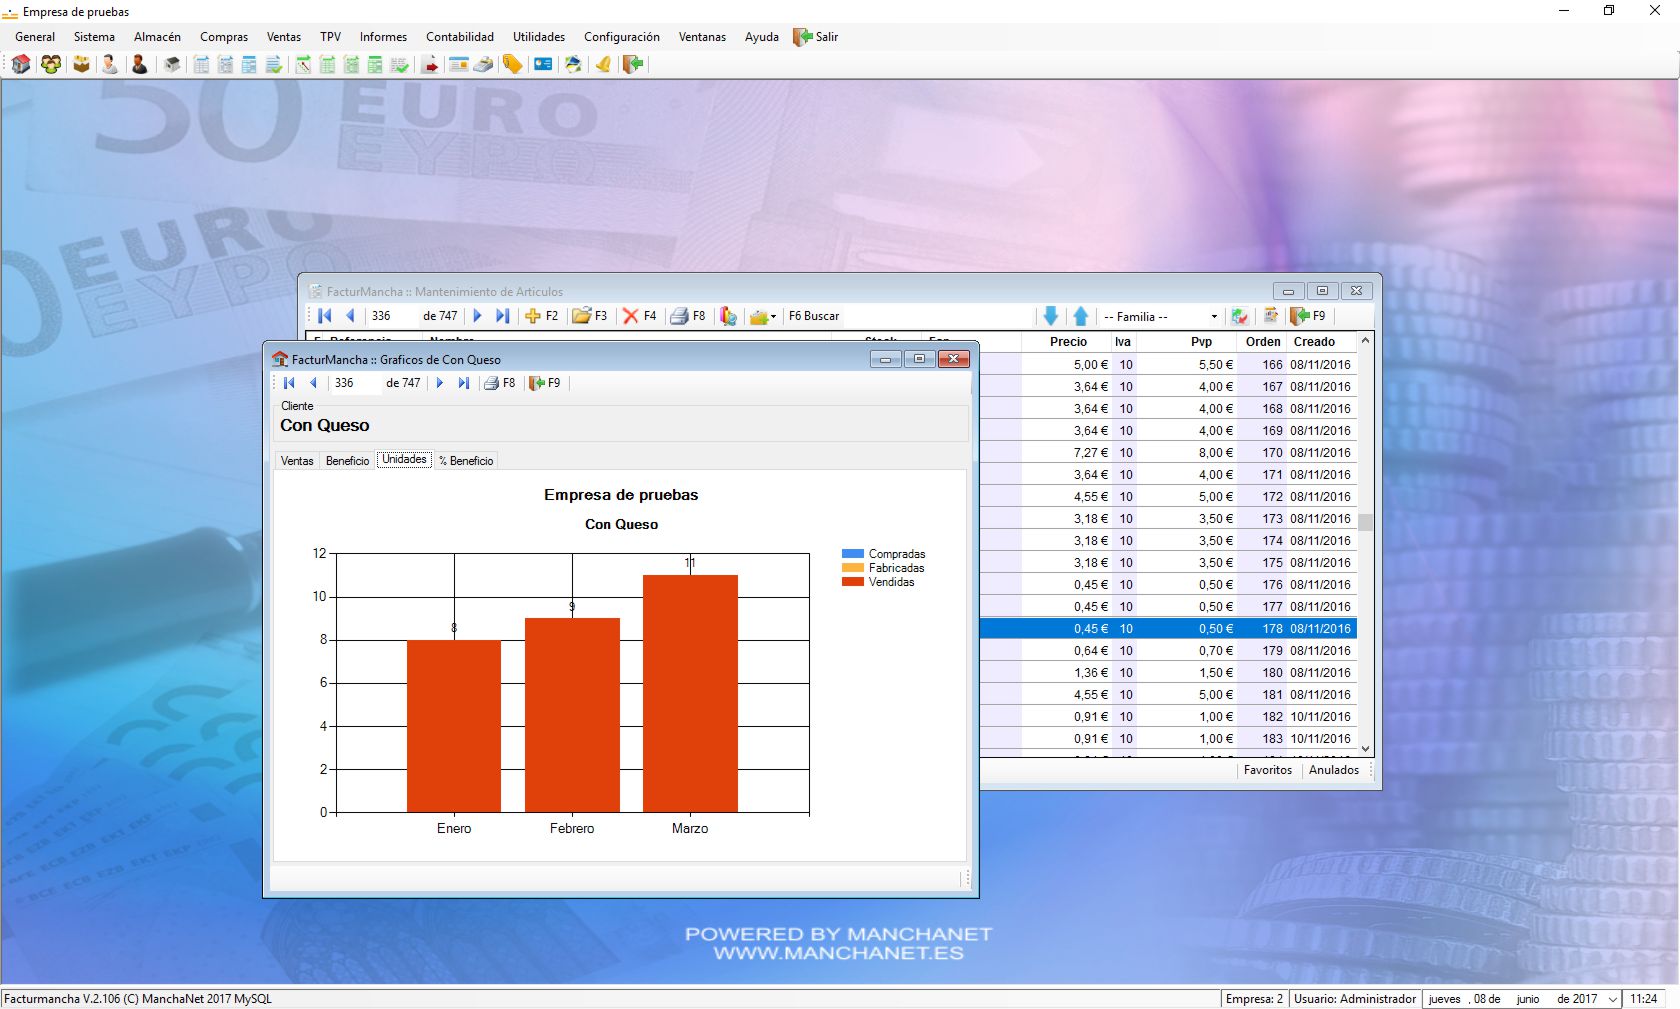1680x1009 pixels.
Task: Switch to the Ventas chart tab
Action: [297, 461]
